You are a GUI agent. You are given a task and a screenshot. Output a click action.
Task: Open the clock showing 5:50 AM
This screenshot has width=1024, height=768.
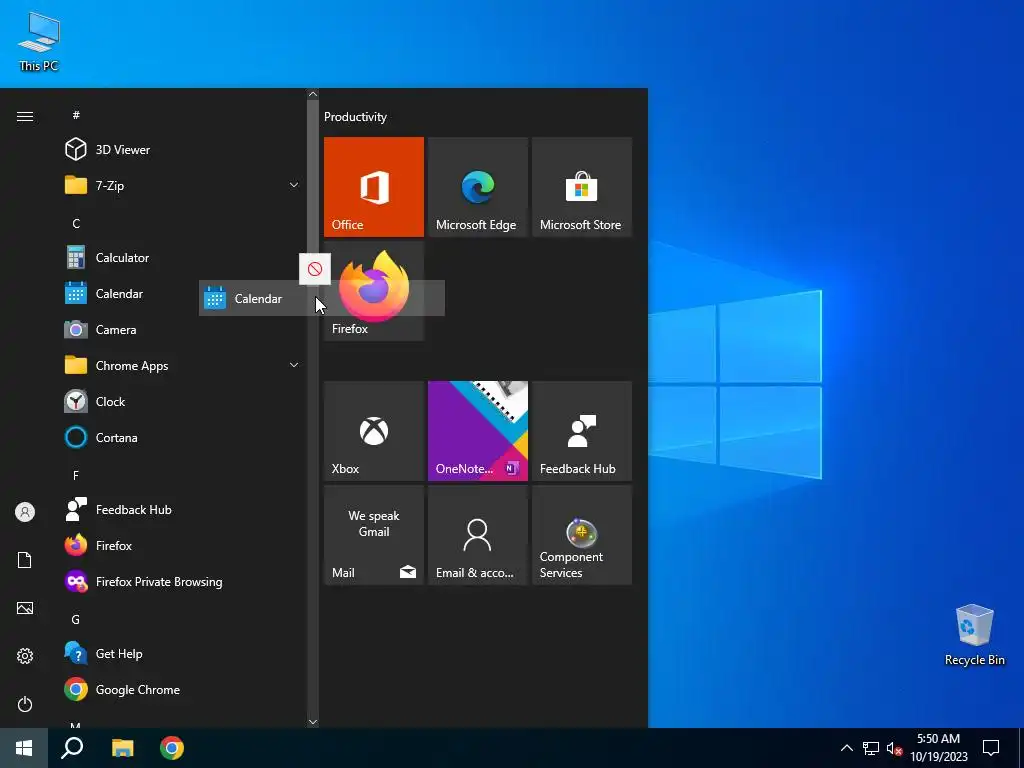coord(938,748)
